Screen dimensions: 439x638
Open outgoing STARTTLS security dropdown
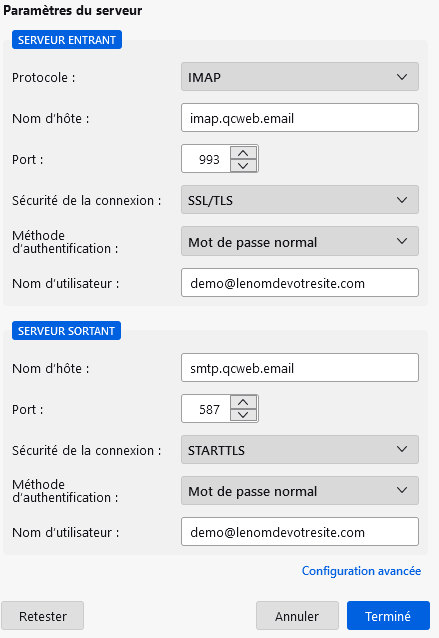click(x=300, y=450)
